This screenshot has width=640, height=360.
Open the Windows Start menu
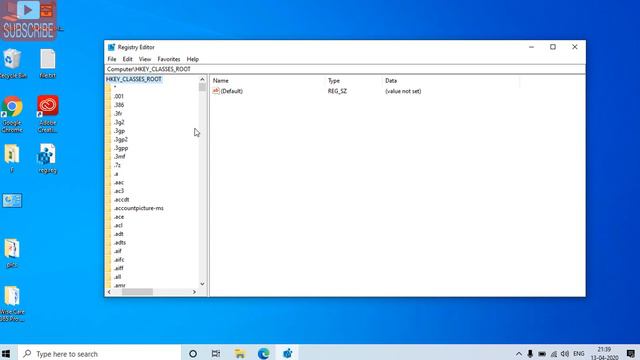(x=6, y=353)
